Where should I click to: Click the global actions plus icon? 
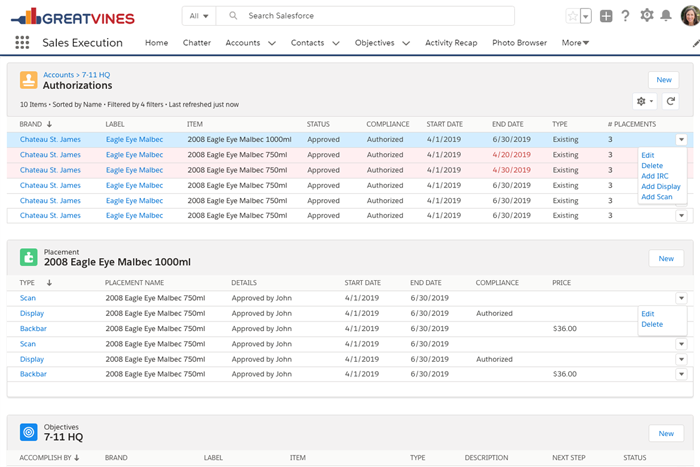pyautogui.click(x=606, y=16)
